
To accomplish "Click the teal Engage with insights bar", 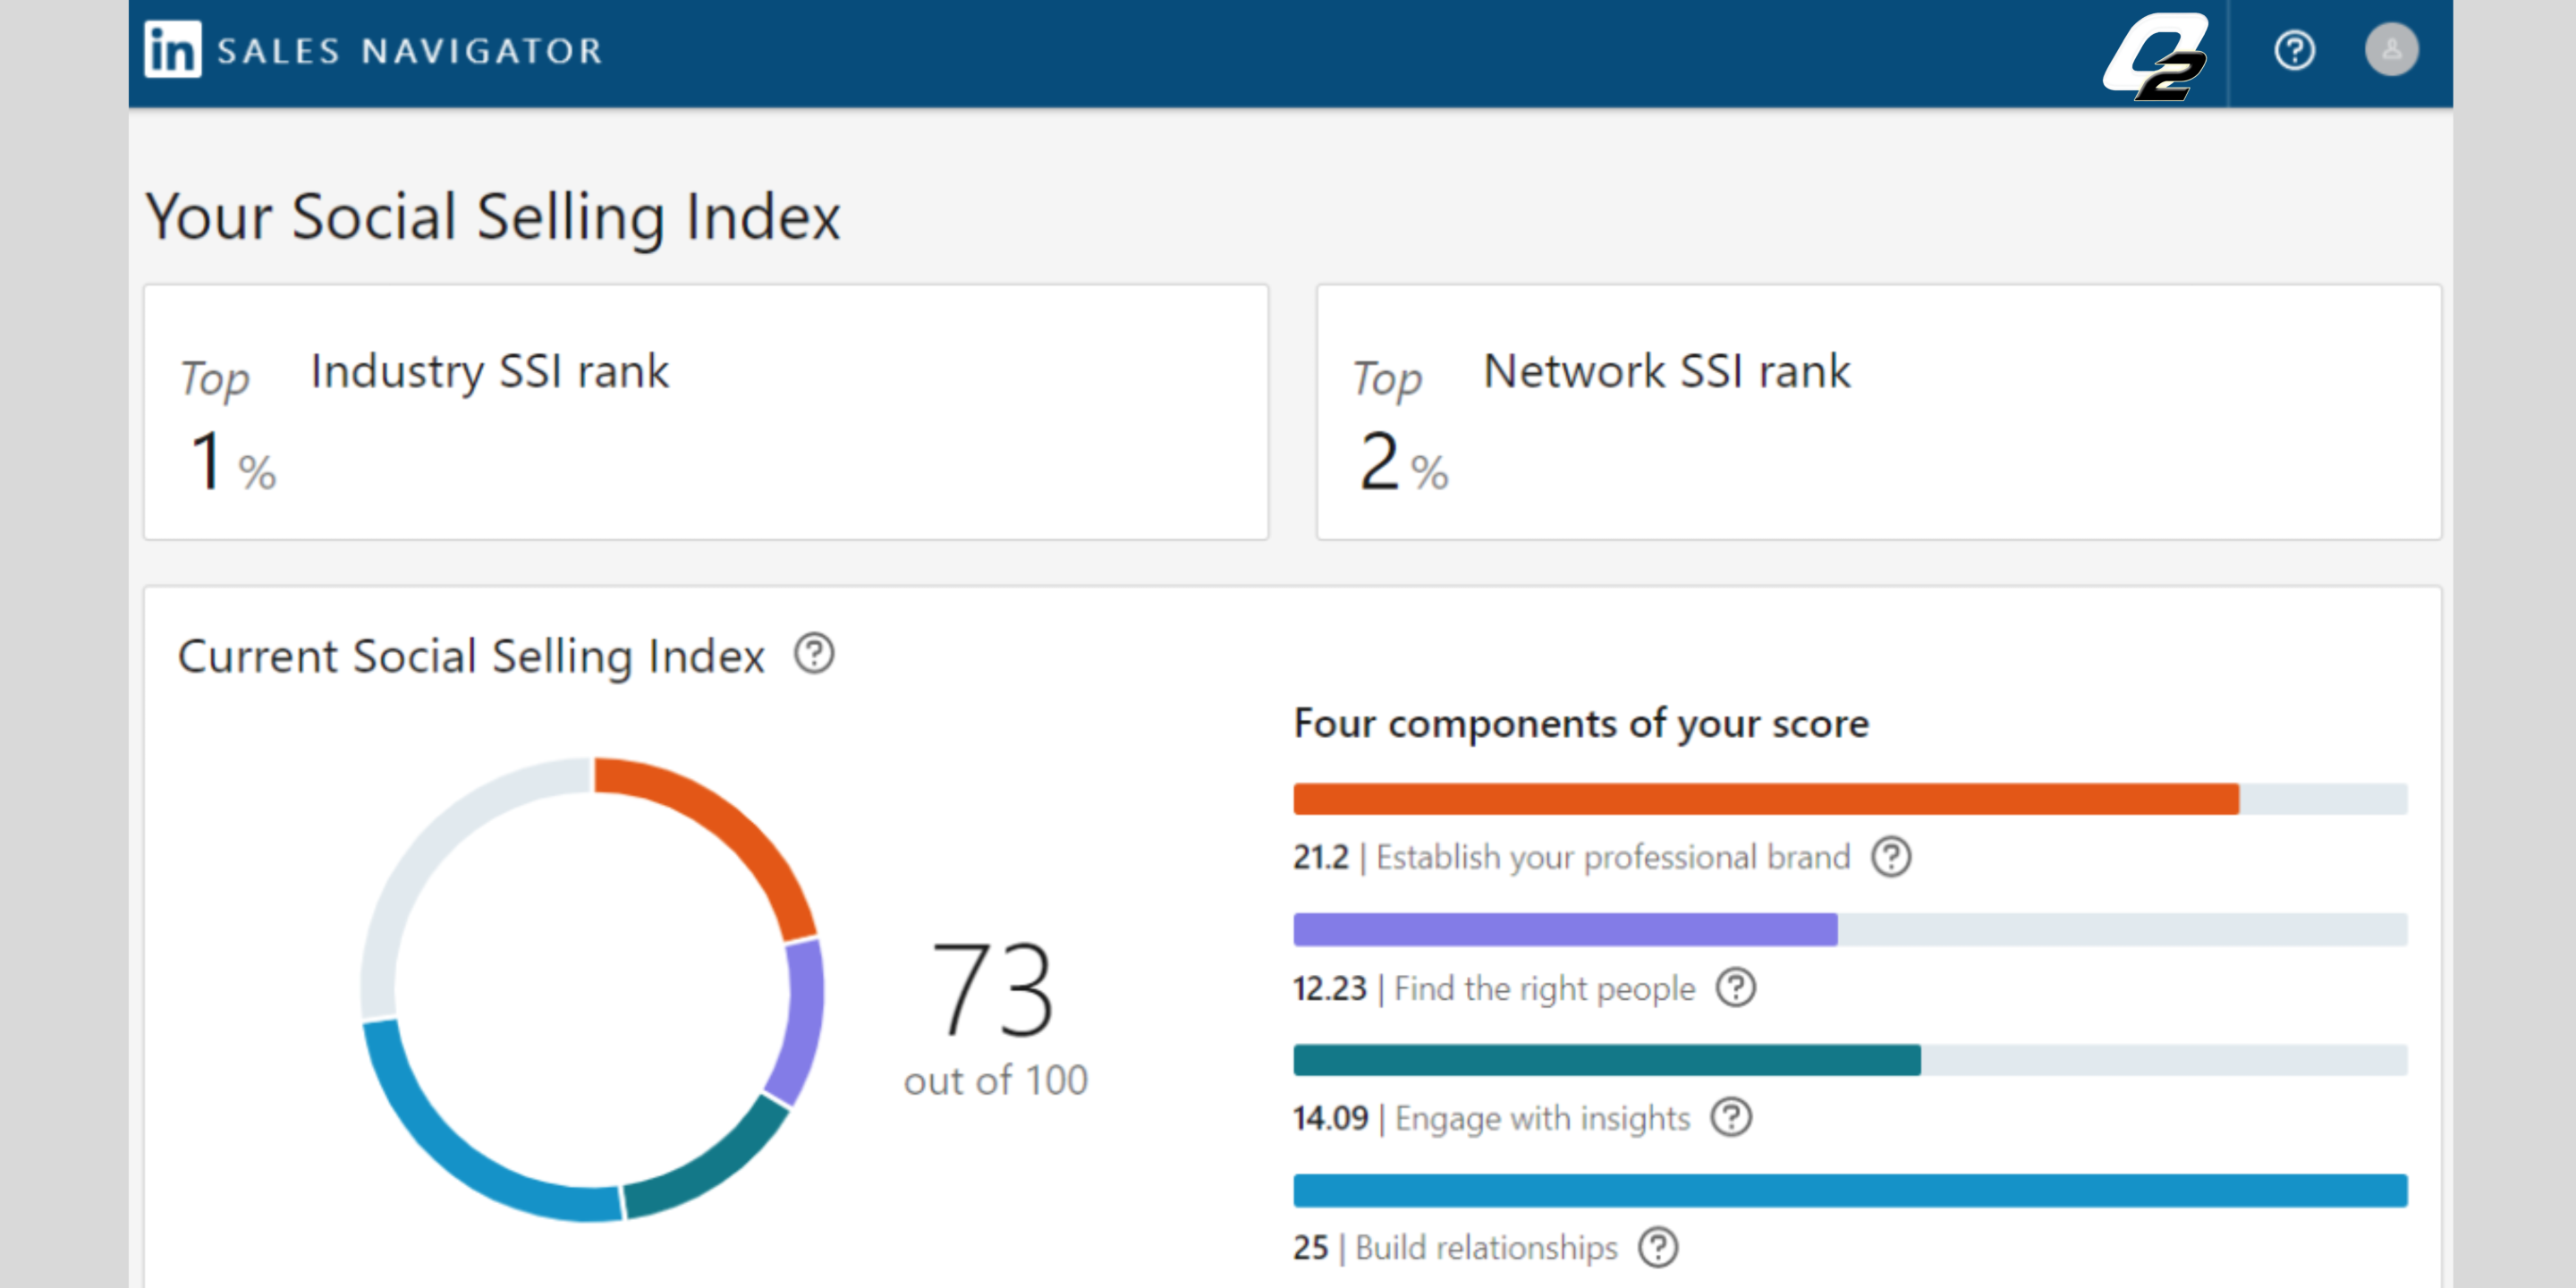I will point(1607,1059).
